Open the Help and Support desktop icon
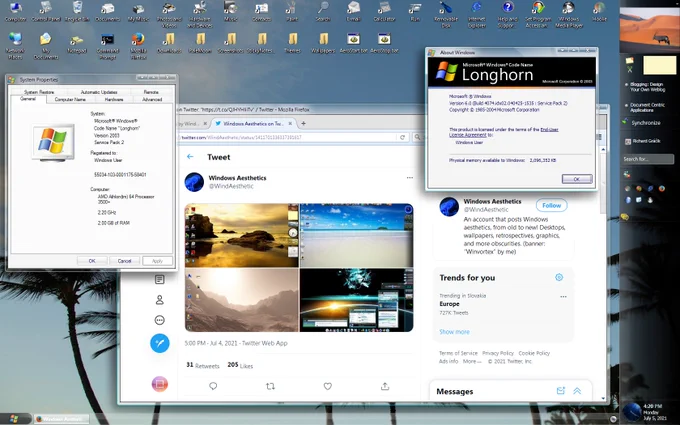Viewport: 680px width, 425px height. pos(507,13)
